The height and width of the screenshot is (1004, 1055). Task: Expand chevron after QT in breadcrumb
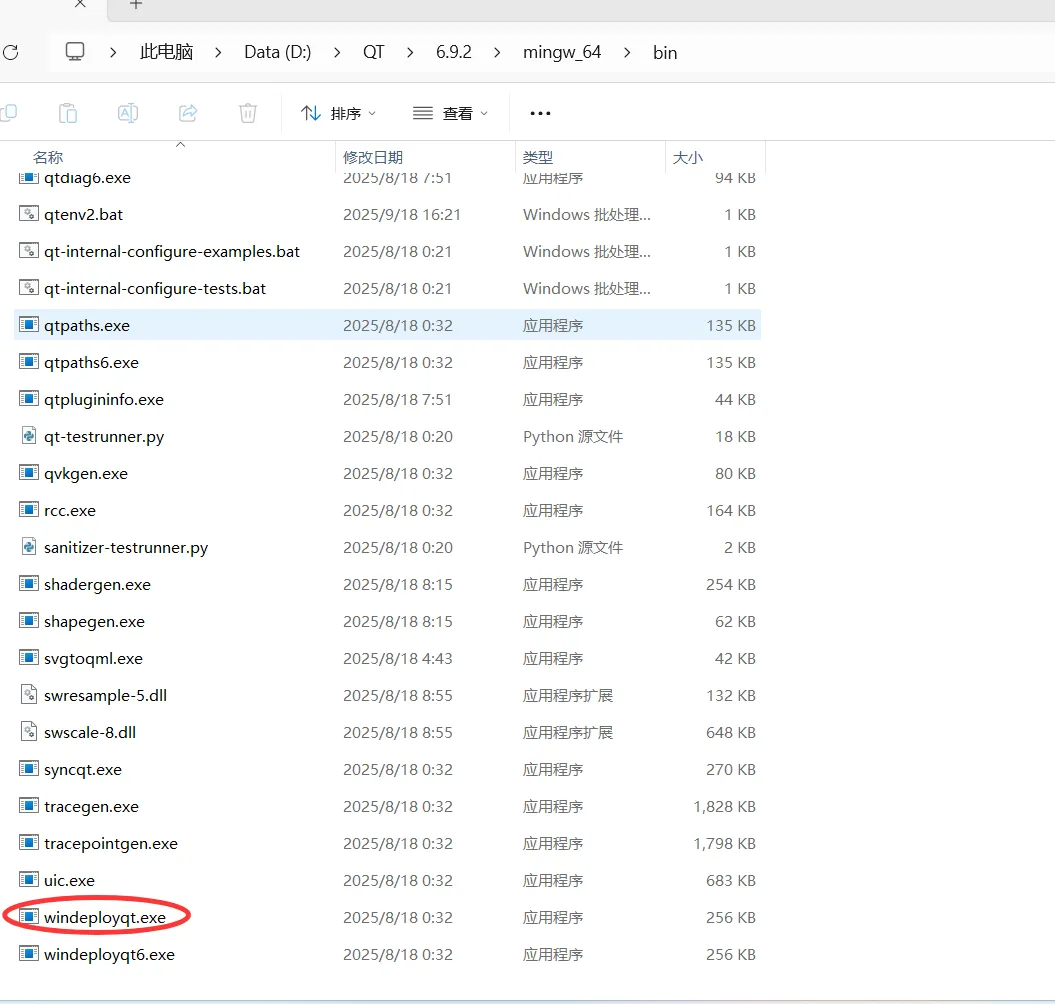coord(410,52)
